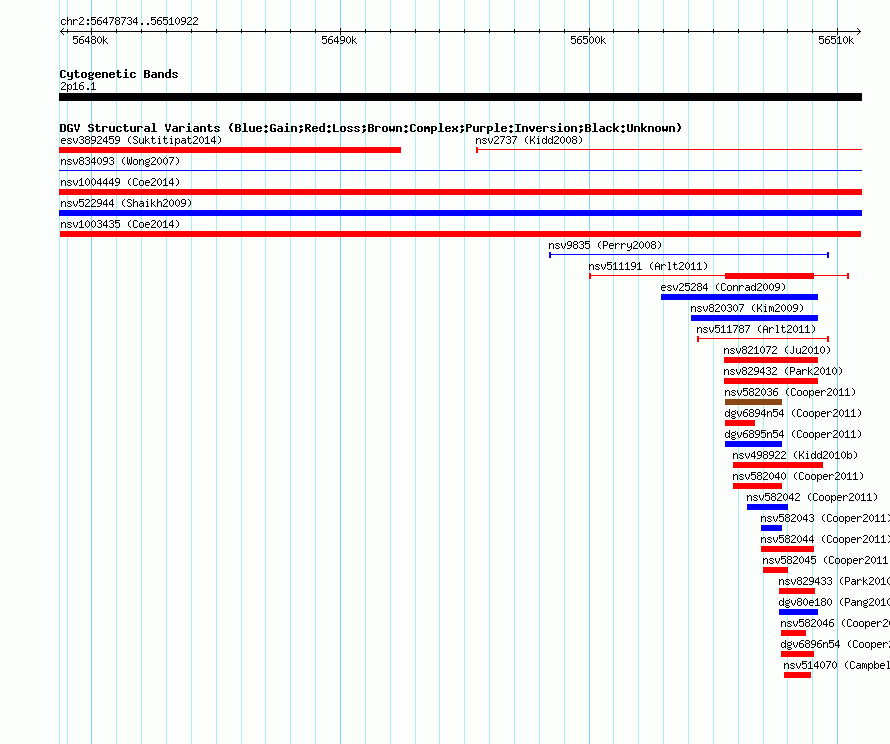Select the small blue nsv582043 bar
890x744 pixels.
pyautogui.click(x=771, y=528)
